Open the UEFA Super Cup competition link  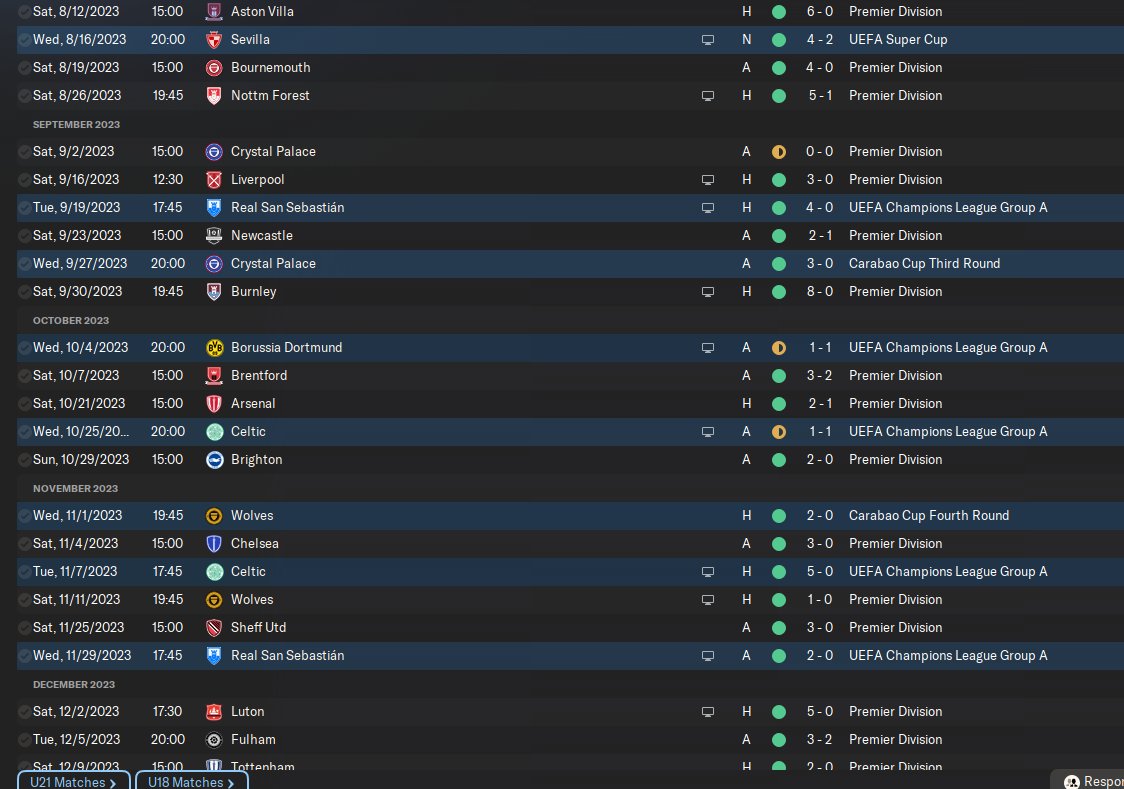coord(897,40)
